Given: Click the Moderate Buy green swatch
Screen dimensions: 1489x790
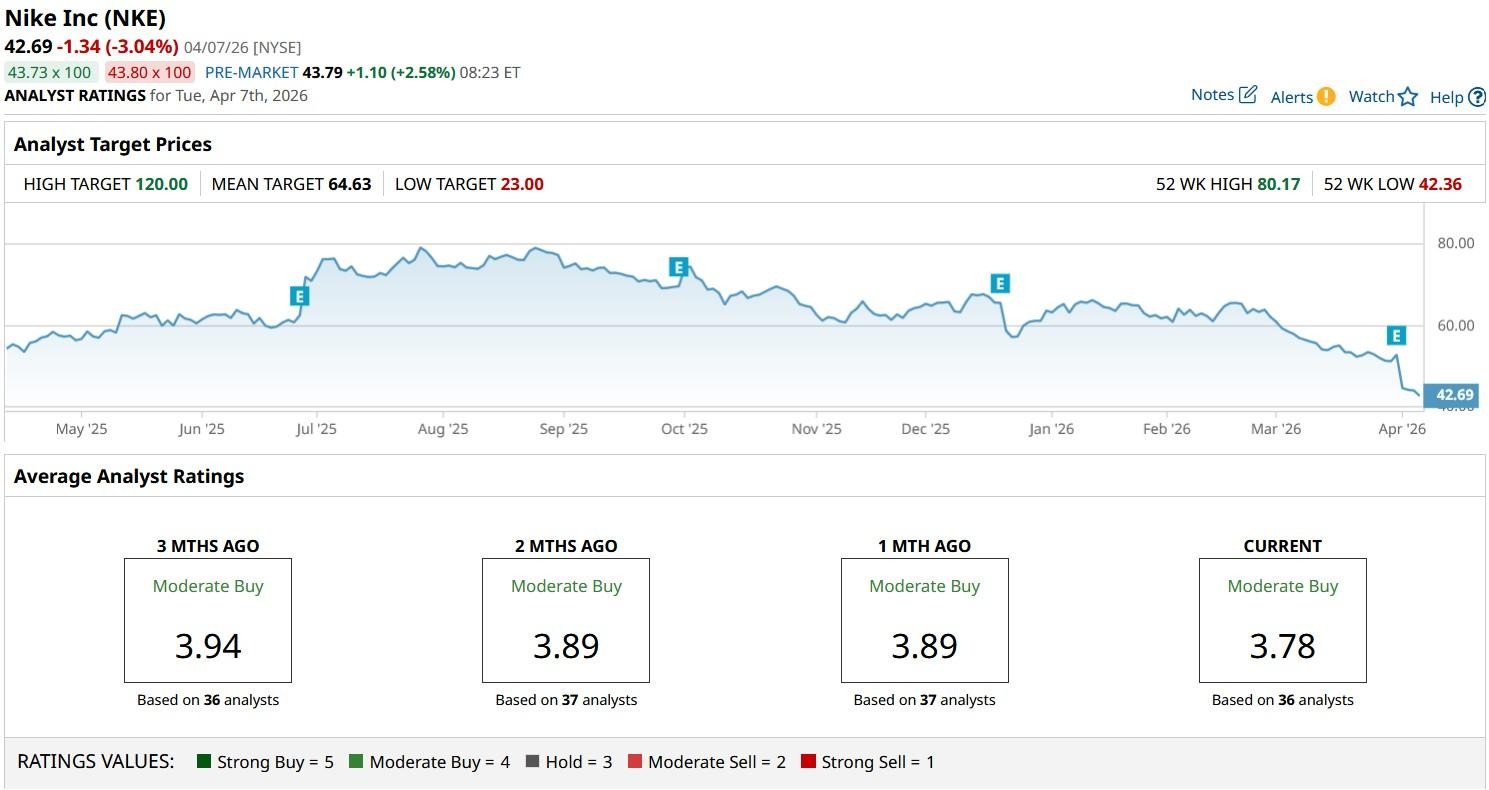Looking at the screenshot, I should (x=356, y=762).
